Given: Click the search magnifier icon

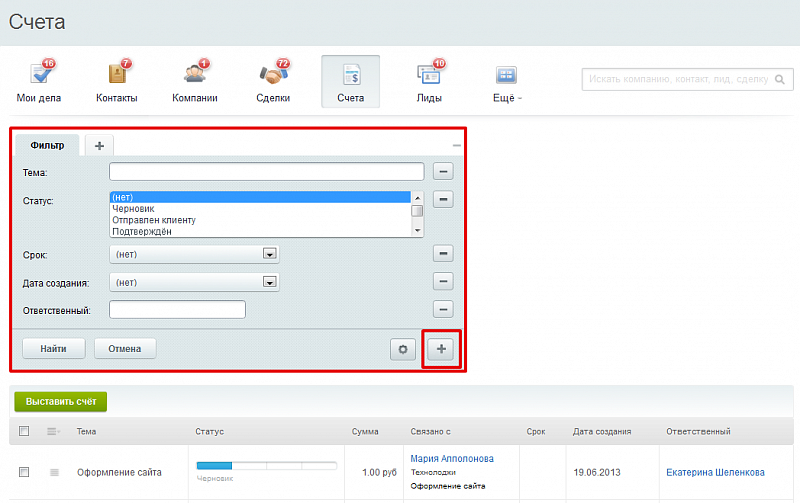Looking at the screenshot, I should click(x=780, y=80).
